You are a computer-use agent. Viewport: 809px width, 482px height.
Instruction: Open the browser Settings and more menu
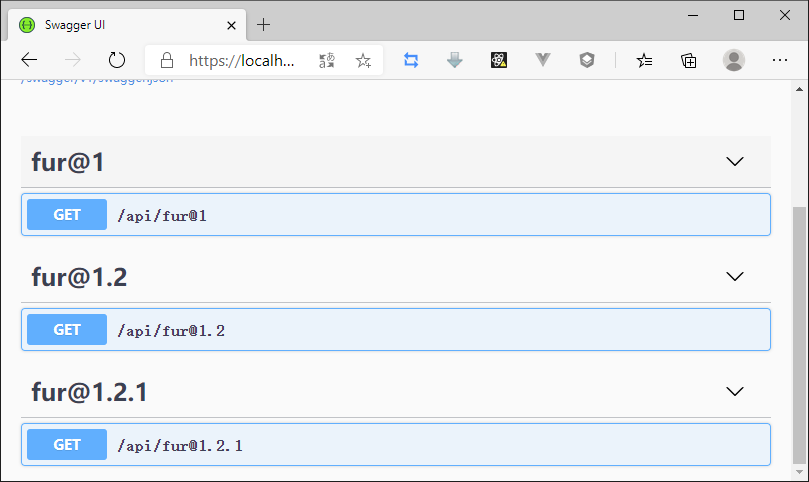coord(780,60)
